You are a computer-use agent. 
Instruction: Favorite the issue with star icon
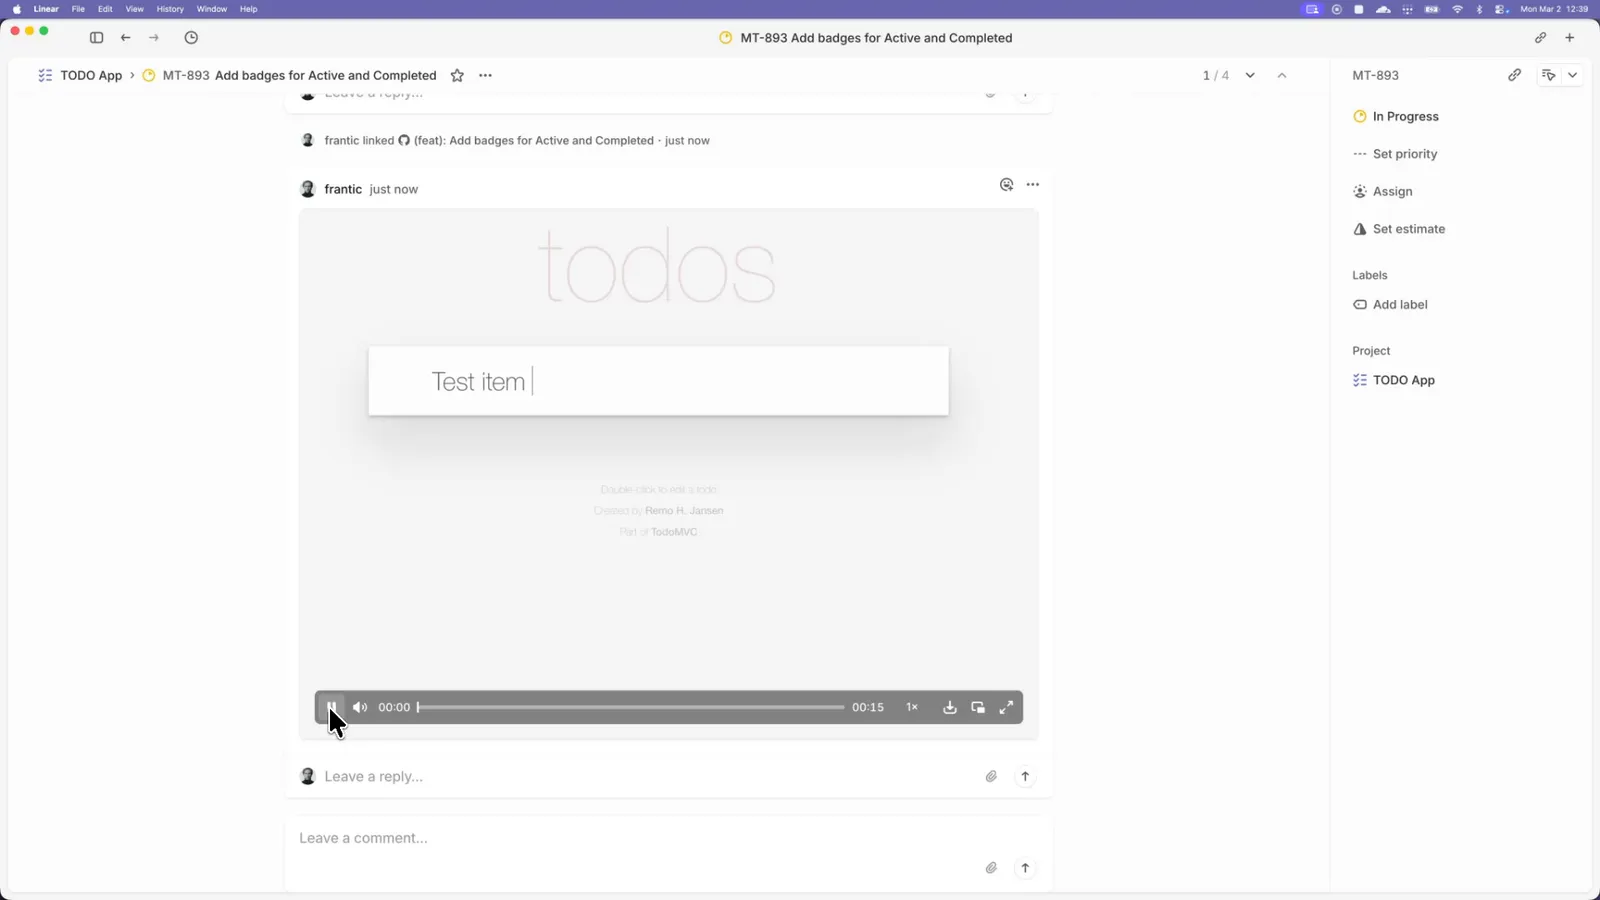[457, 75]
